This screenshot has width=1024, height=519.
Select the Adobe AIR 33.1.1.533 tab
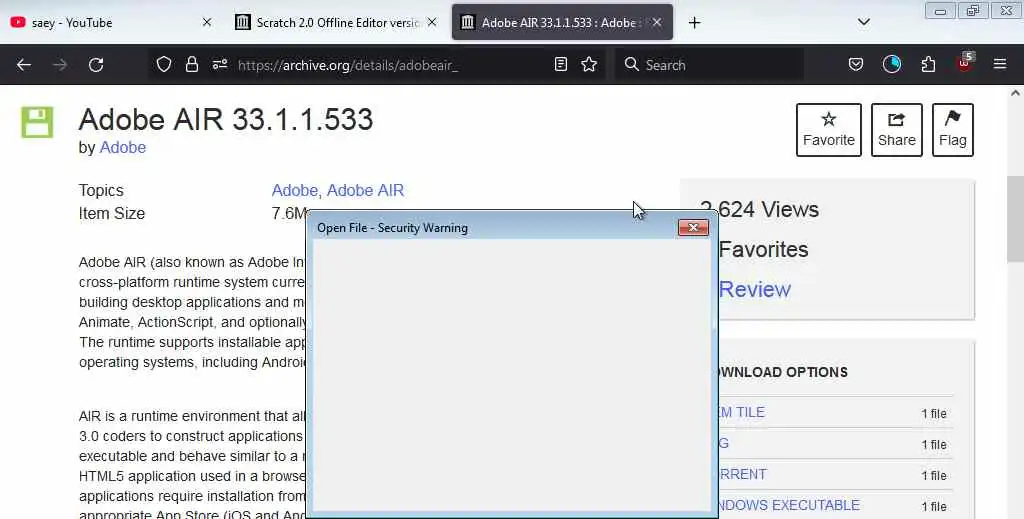tap(562, 22)
